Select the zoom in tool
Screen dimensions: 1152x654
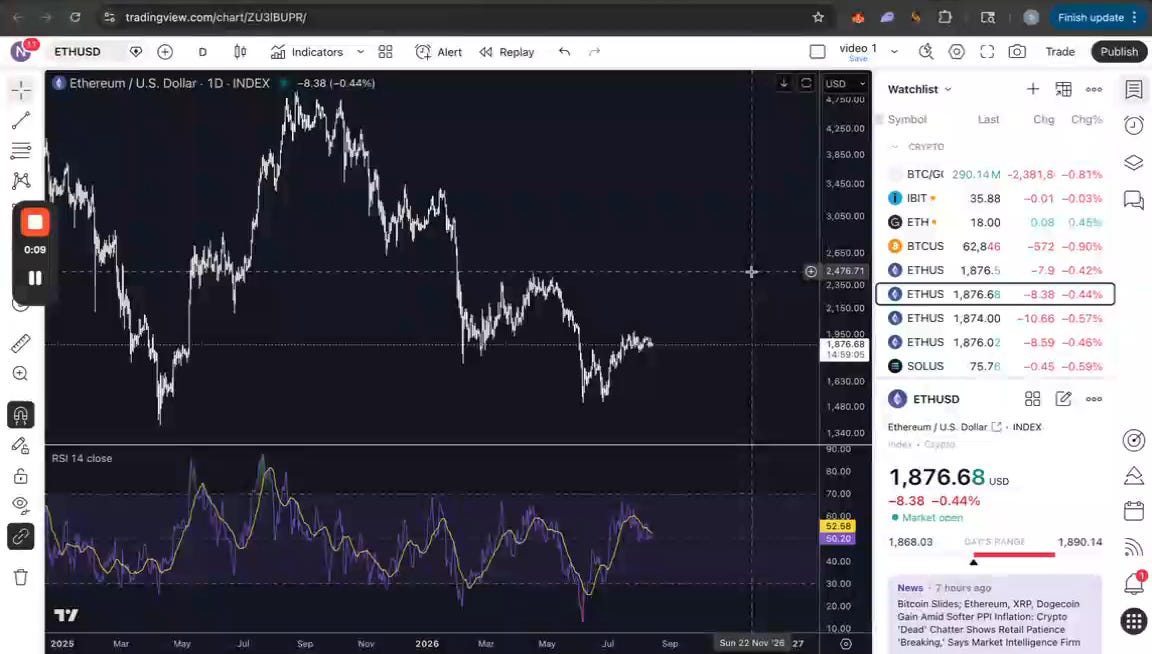21,374
